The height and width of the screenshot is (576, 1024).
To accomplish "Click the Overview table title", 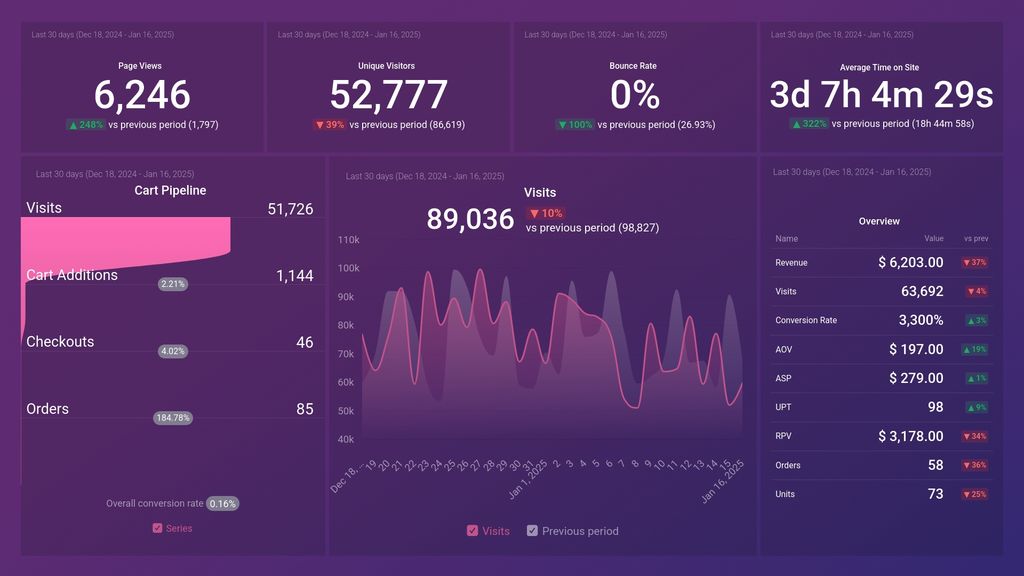I will 879,221.
